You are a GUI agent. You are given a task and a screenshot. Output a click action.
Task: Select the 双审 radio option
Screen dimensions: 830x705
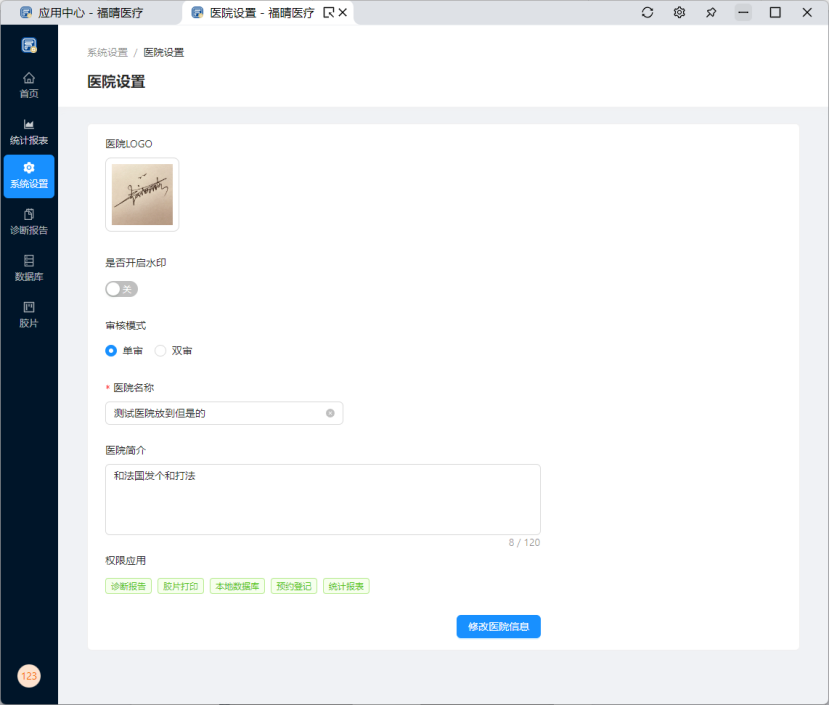pyautogui.click(x=160, y=351)
